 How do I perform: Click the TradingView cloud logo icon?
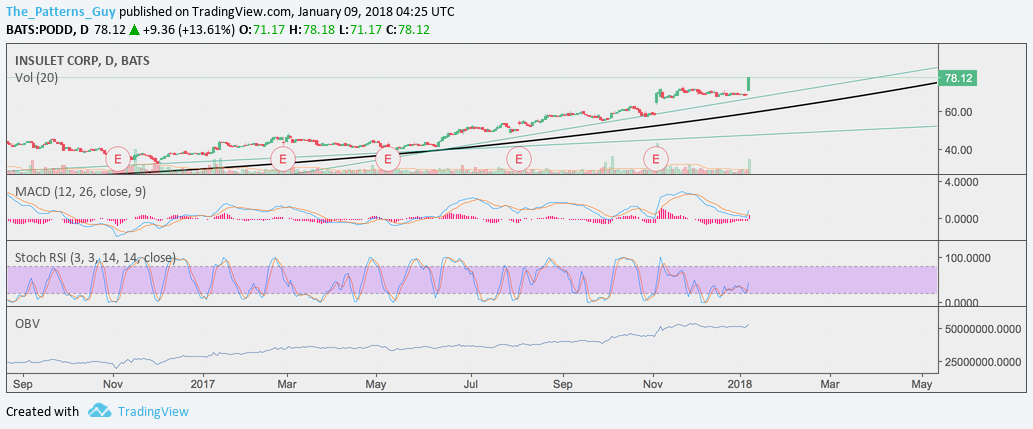click(x=99, y=411)
